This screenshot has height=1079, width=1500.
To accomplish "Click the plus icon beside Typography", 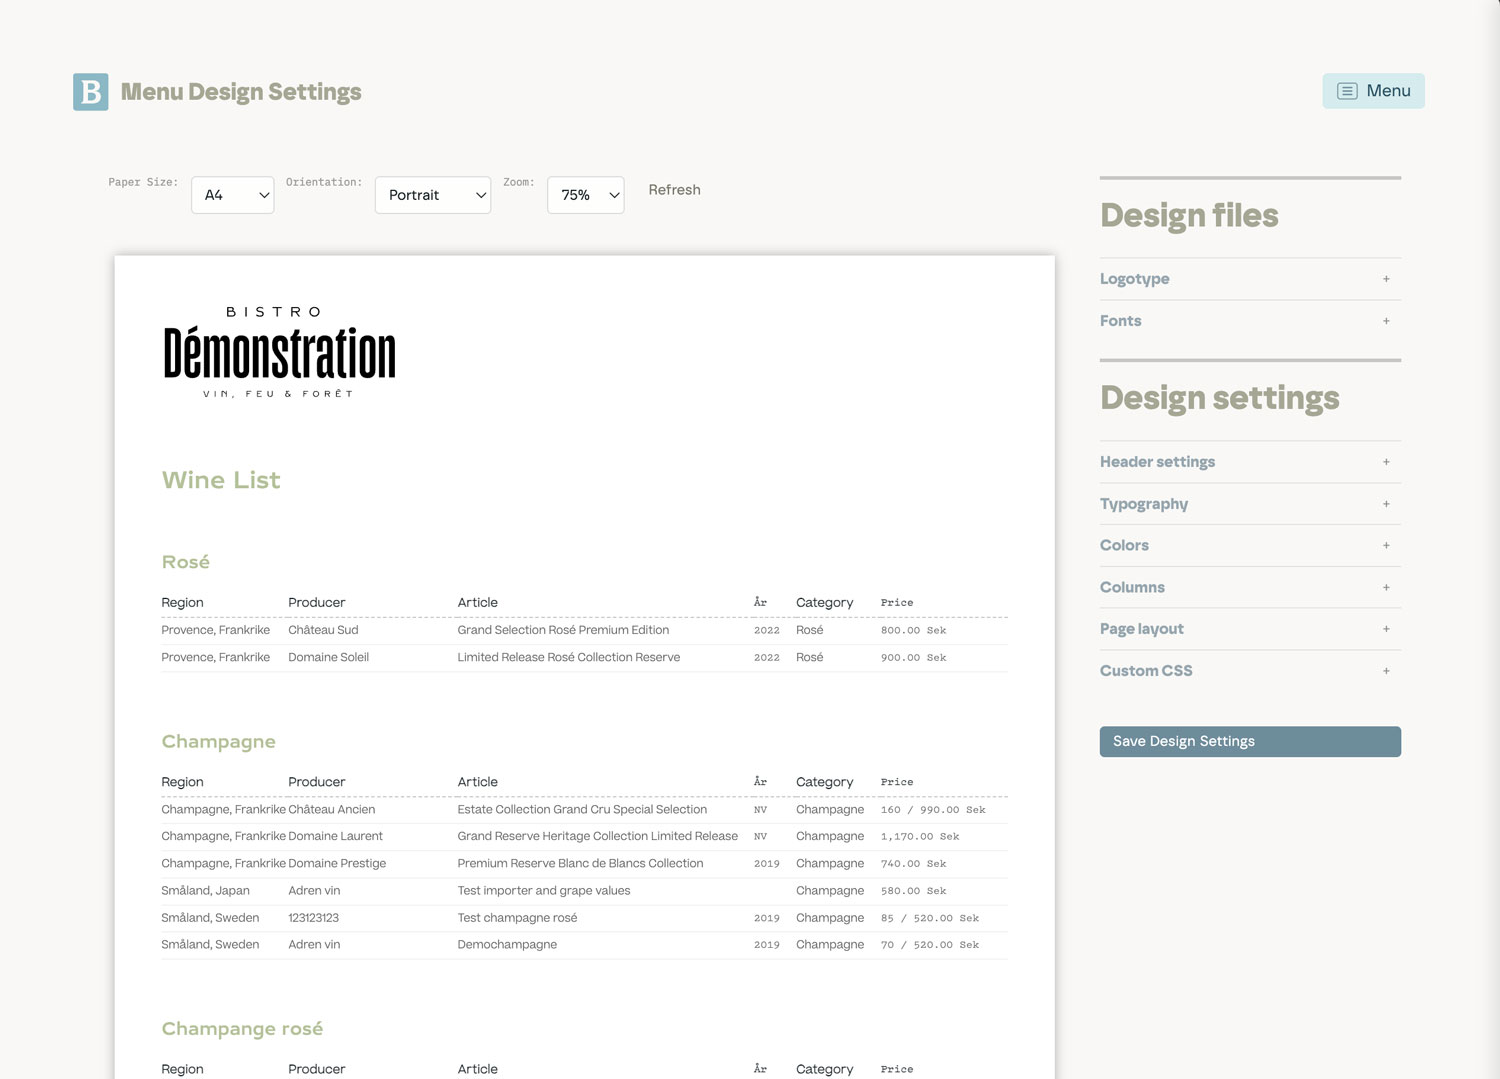I will tap(1386, 504).
